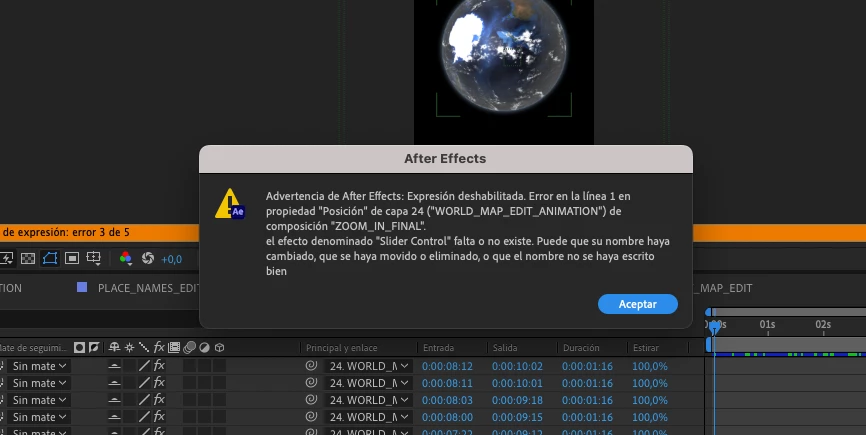866x435 pixels.
Task: Enable motion blur on the 0:00:08:12 layer
Action: click(190, 365)
